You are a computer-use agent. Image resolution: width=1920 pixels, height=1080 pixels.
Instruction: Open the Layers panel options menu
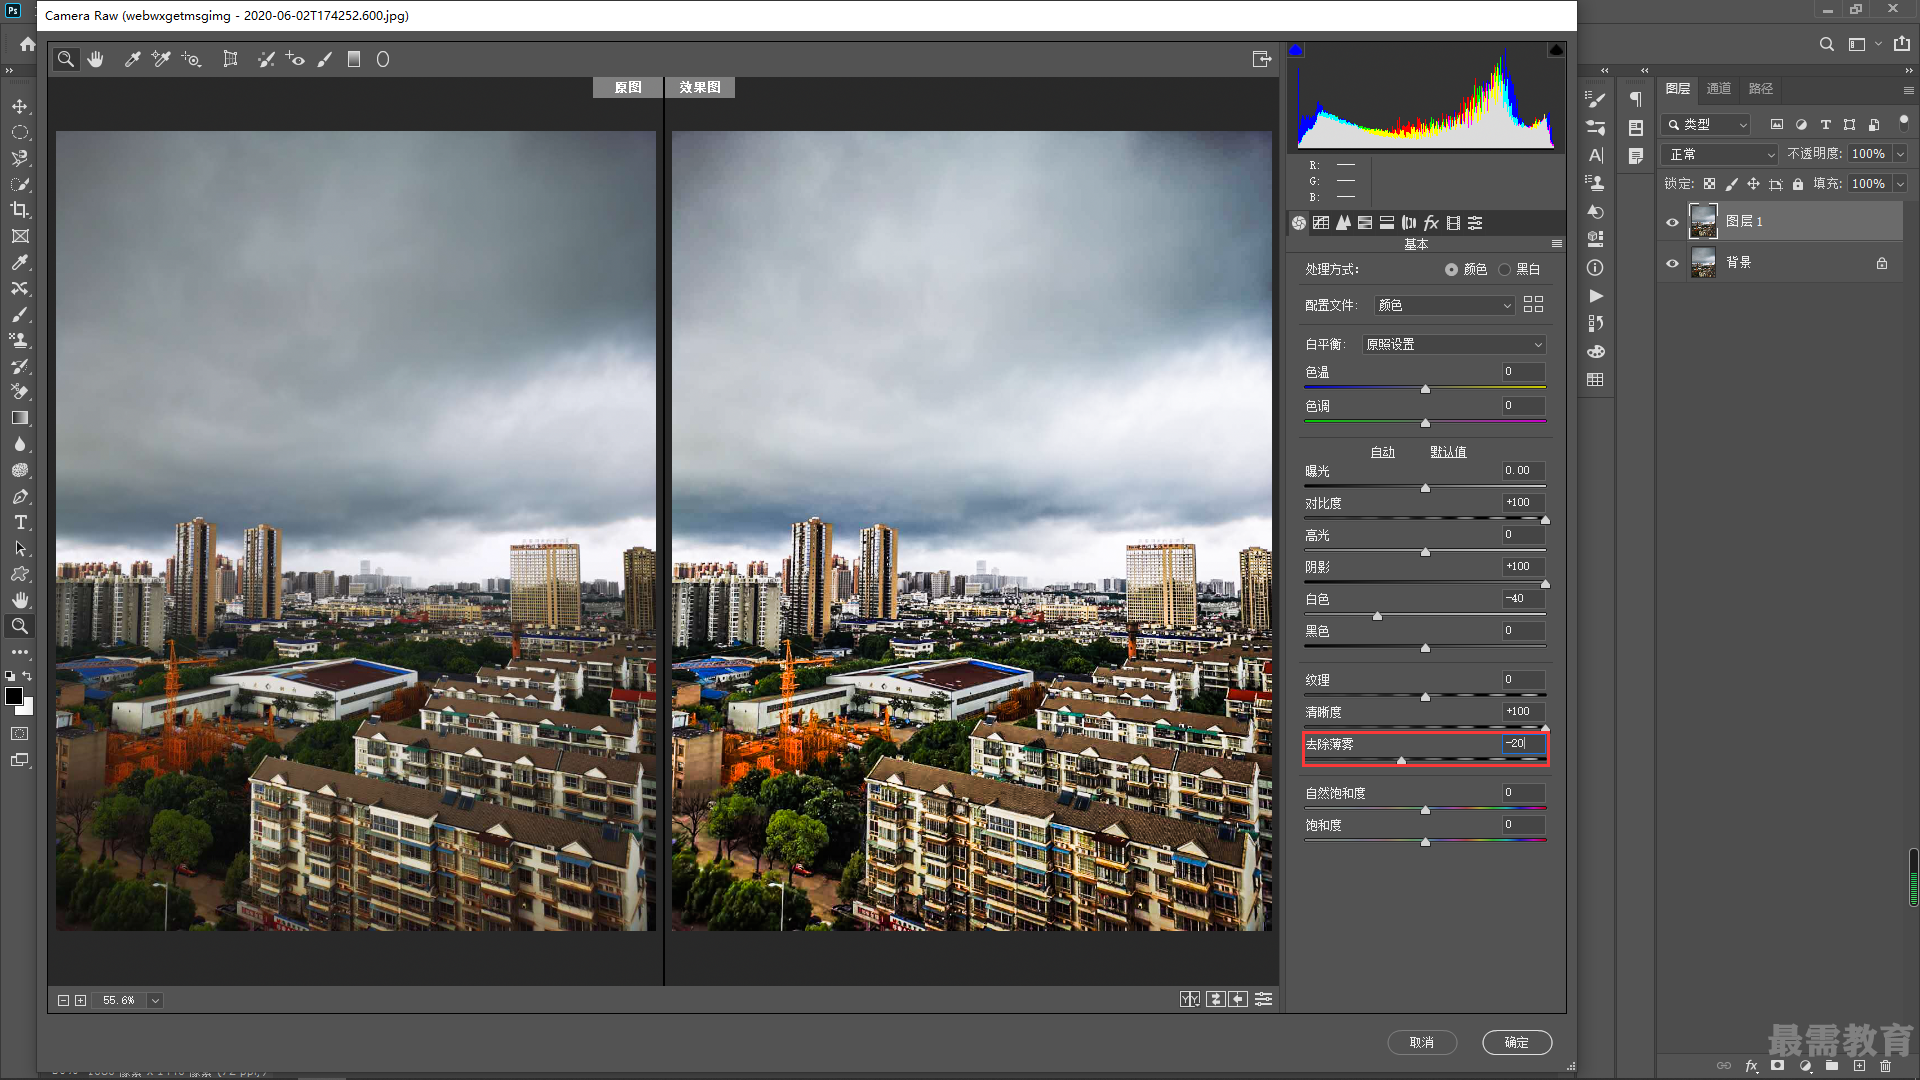point(1908,90)
